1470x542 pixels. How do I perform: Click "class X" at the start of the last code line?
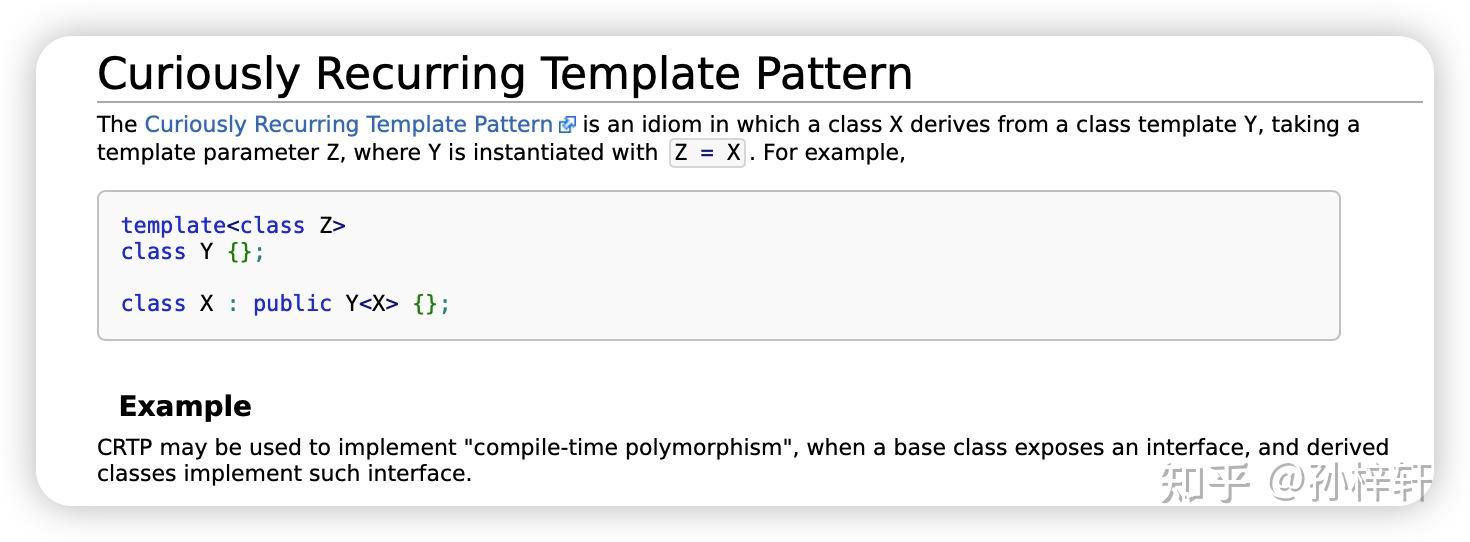167,304
